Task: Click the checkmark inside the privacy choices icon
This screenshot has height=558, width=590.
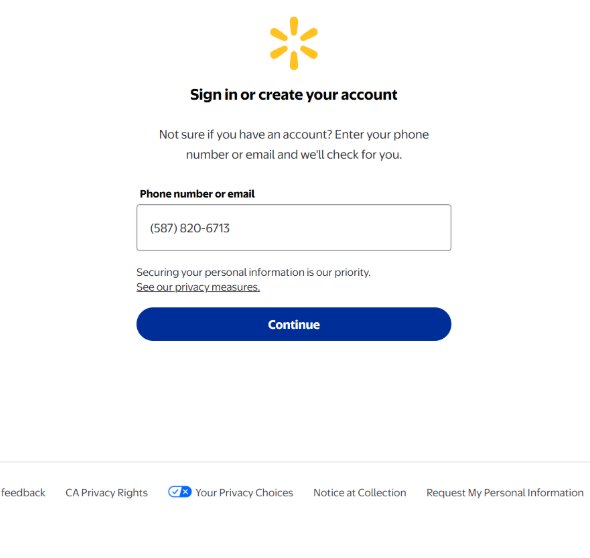Action: (x=175, y=492)
